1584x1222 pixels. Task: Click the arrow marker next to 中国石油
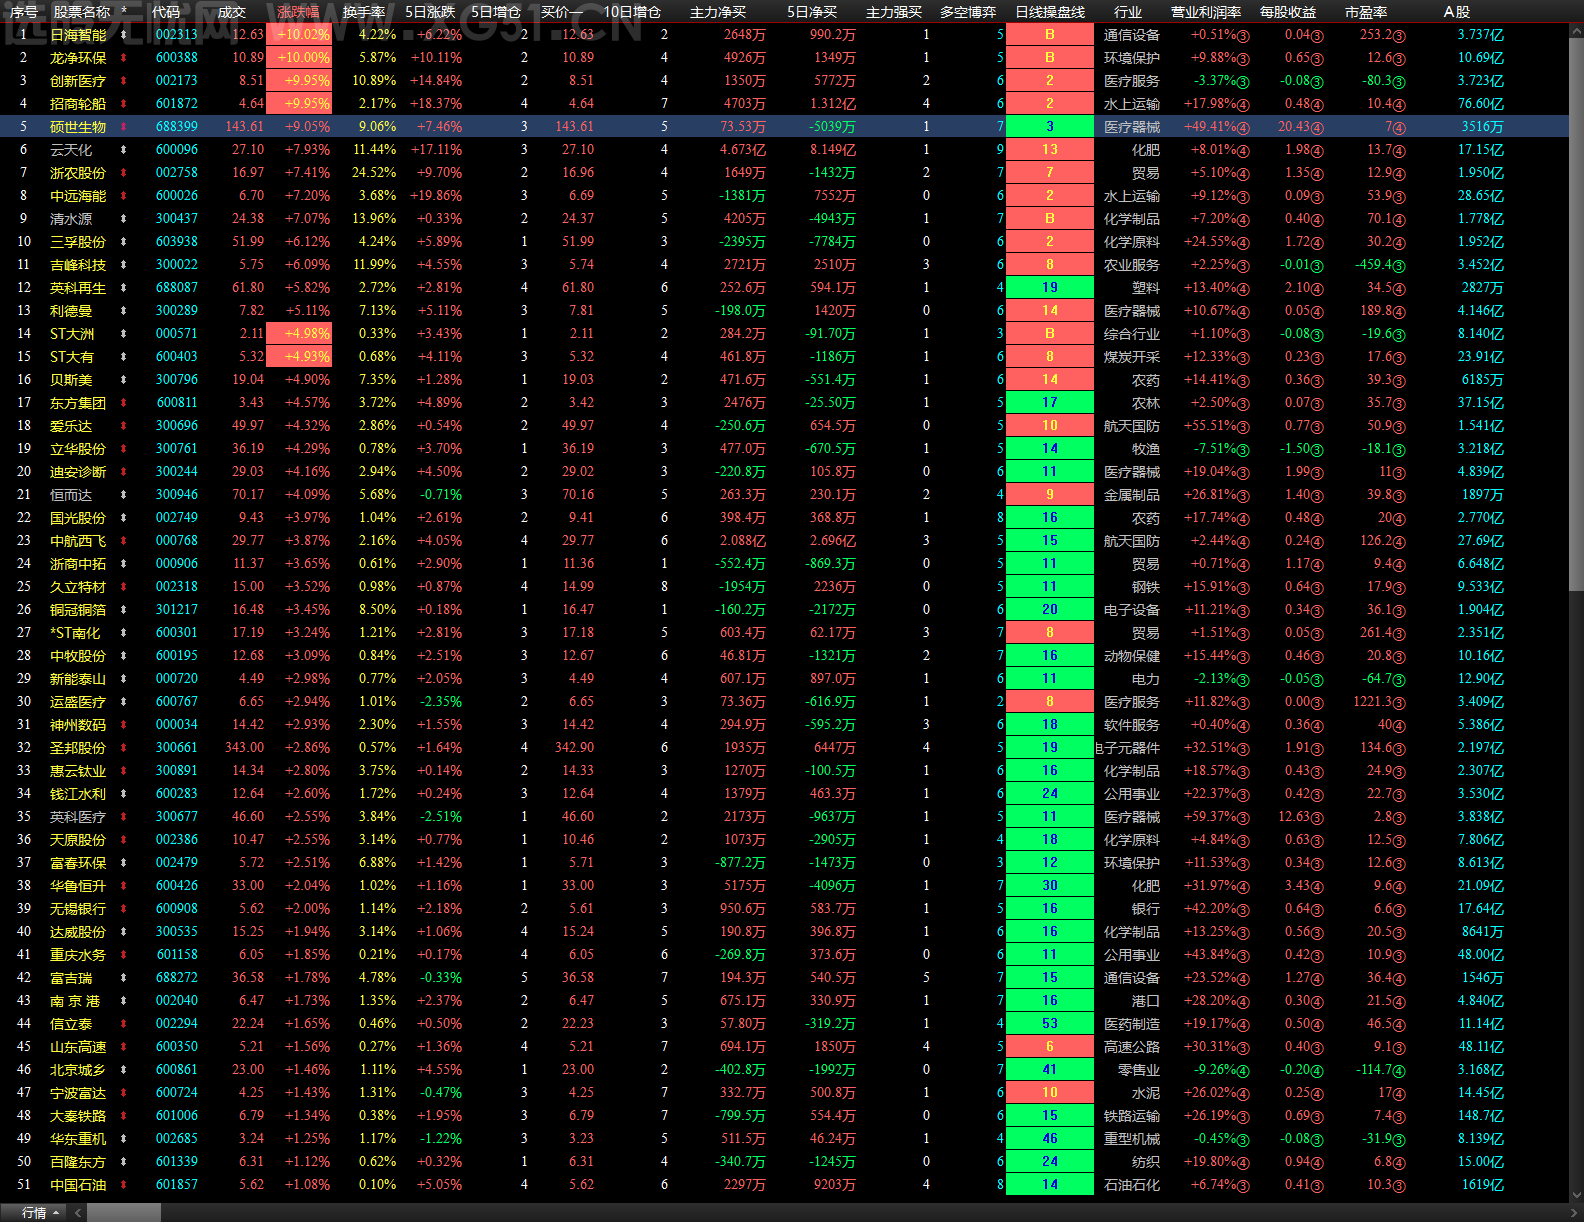(124, 1185)
